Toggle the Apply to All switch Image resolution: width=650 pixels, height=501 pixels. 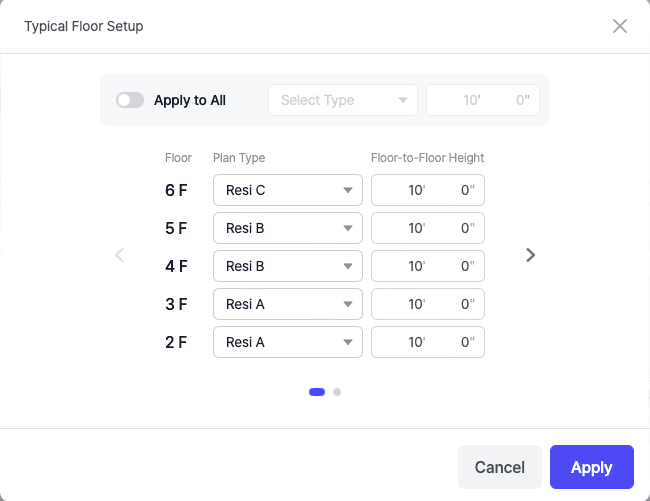[130, 100]
